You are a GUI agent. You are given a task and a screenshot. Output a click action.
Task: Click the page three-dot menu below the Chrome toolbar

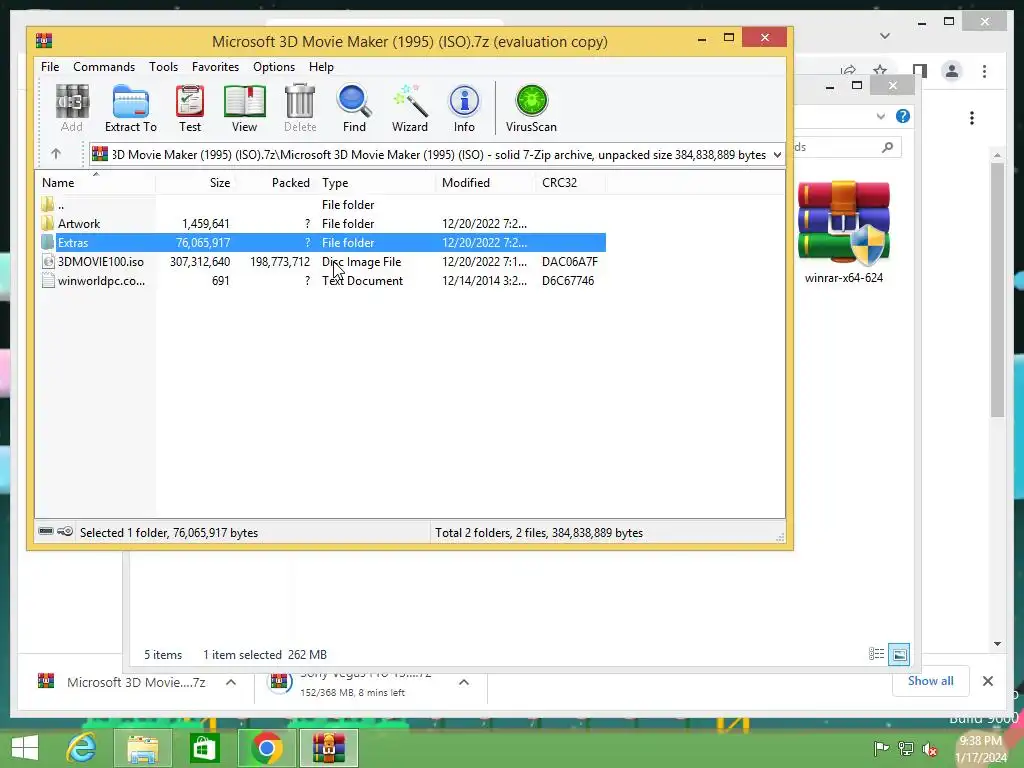(972, 118)
